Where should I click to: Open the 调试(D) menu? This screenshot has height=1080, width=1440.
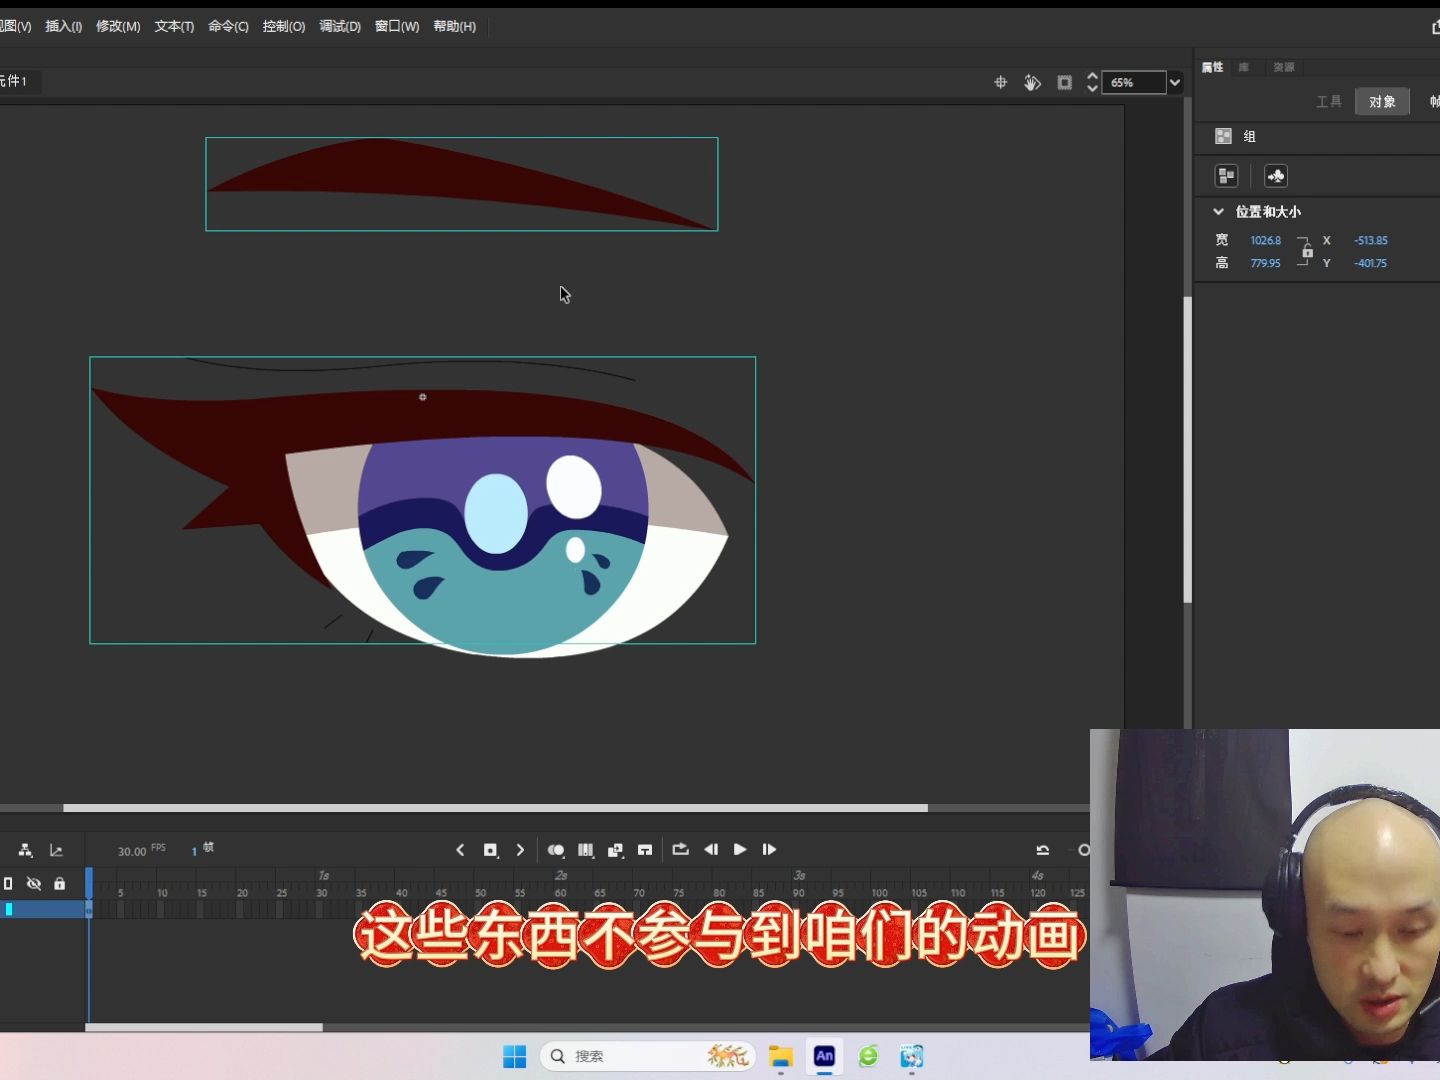tap(340, 26)
